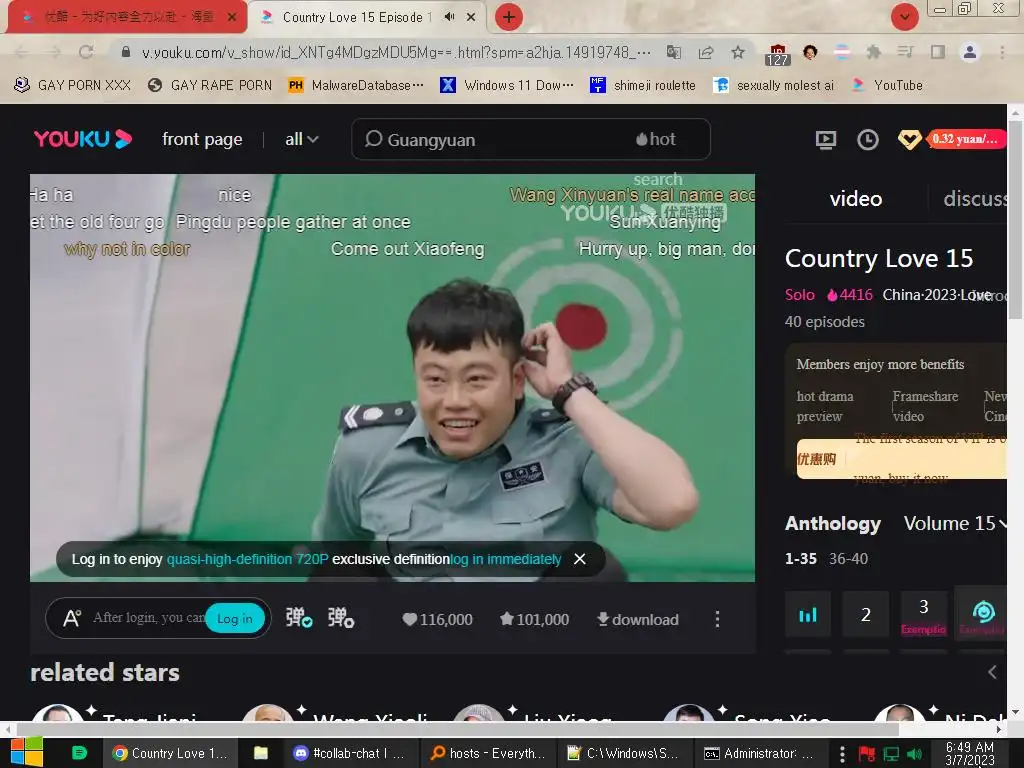
Task: Click the Solo label
Action: (x=799, y=295)
